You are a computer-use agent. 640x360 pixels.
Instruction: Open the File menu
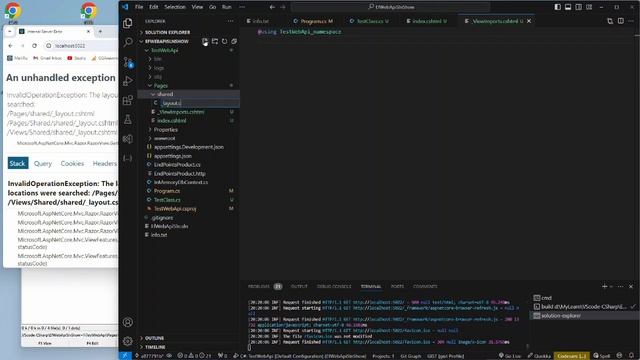click(x=139, y=7)
